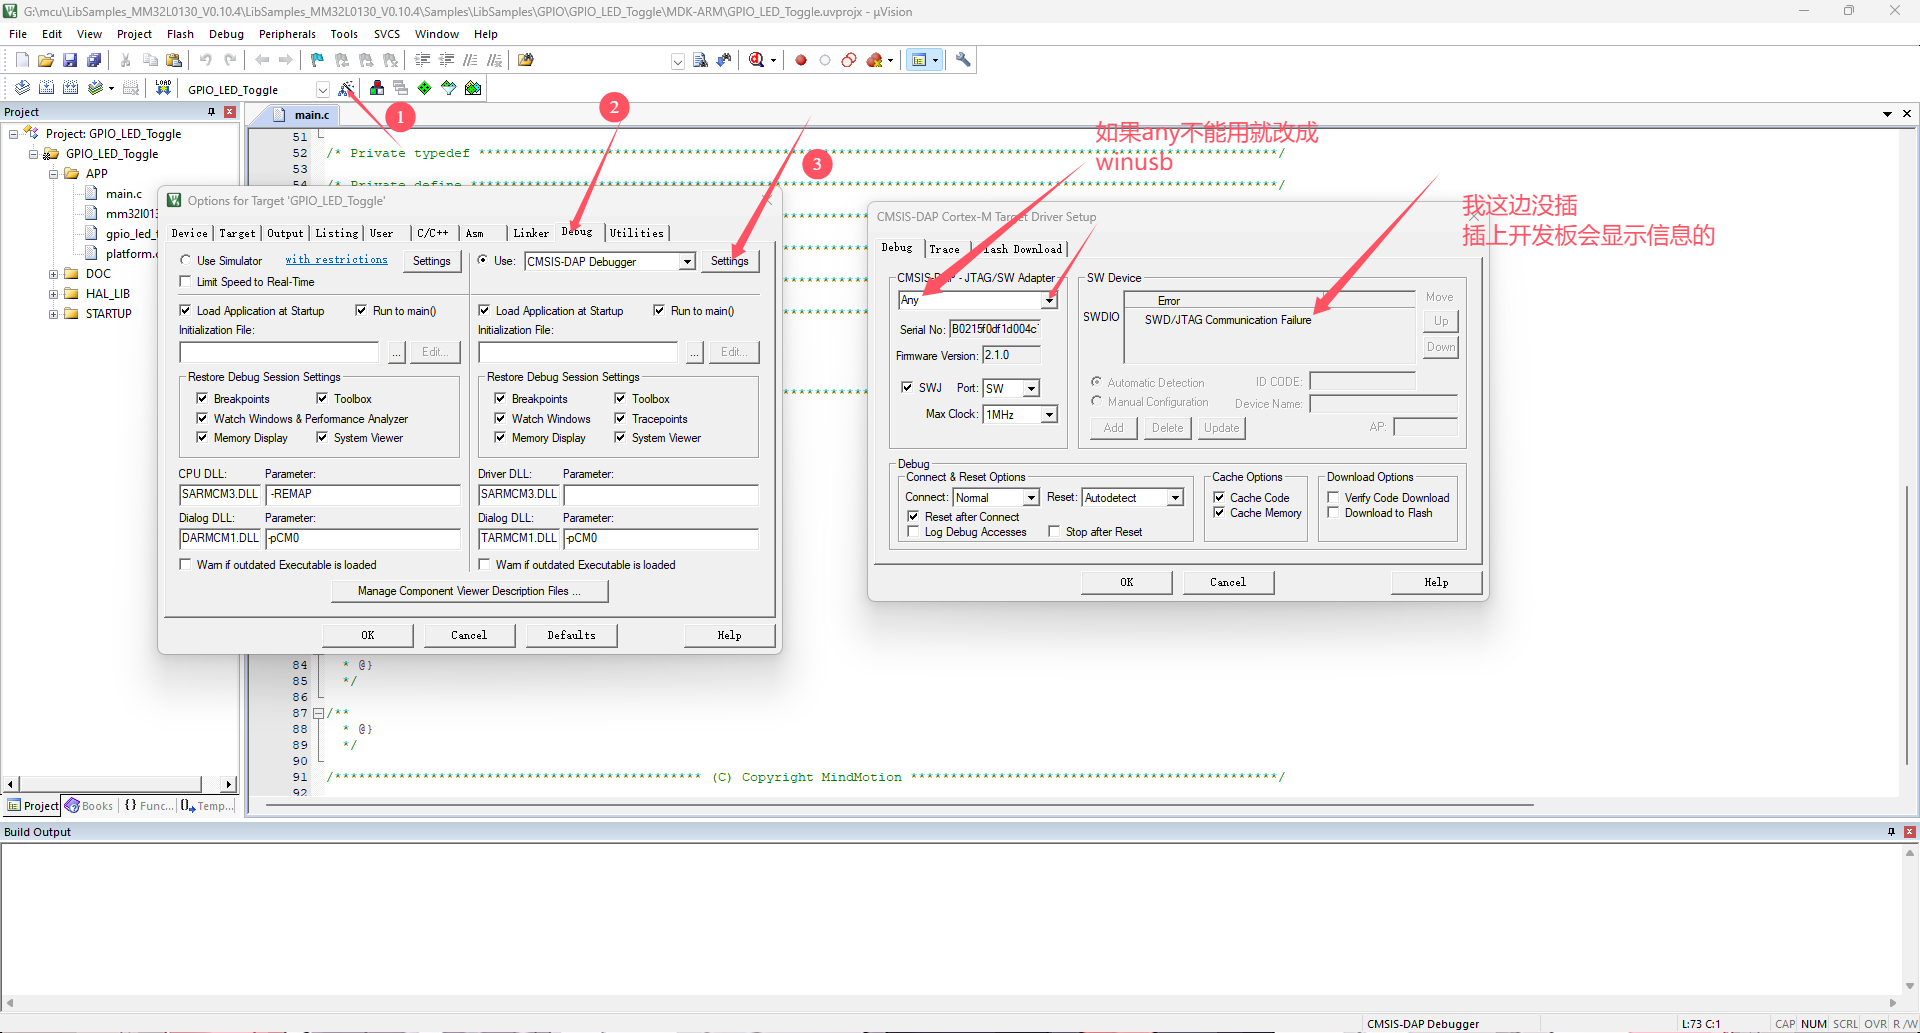Toggle the Reset after Connect checkbox
This screenshot has height=1033, width=1920.
[x=913, y=516]
